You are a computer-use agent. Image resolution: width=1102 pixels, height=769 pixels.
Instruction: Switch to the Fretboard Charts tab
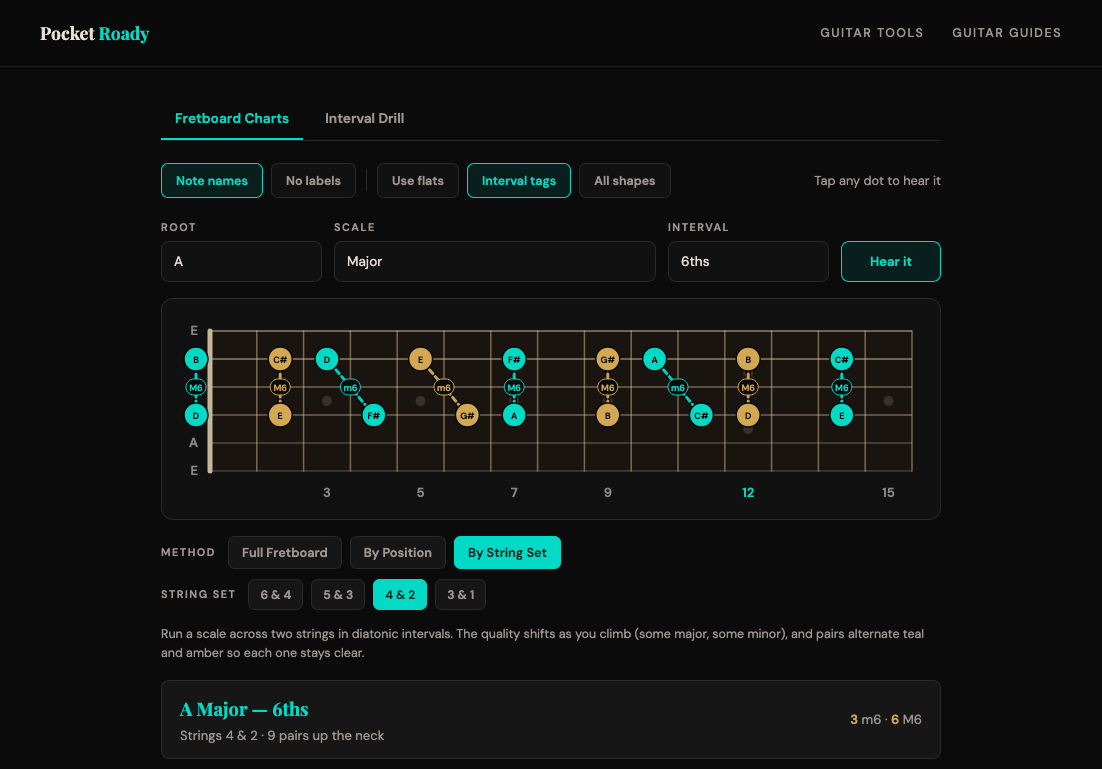pos(232,118)
